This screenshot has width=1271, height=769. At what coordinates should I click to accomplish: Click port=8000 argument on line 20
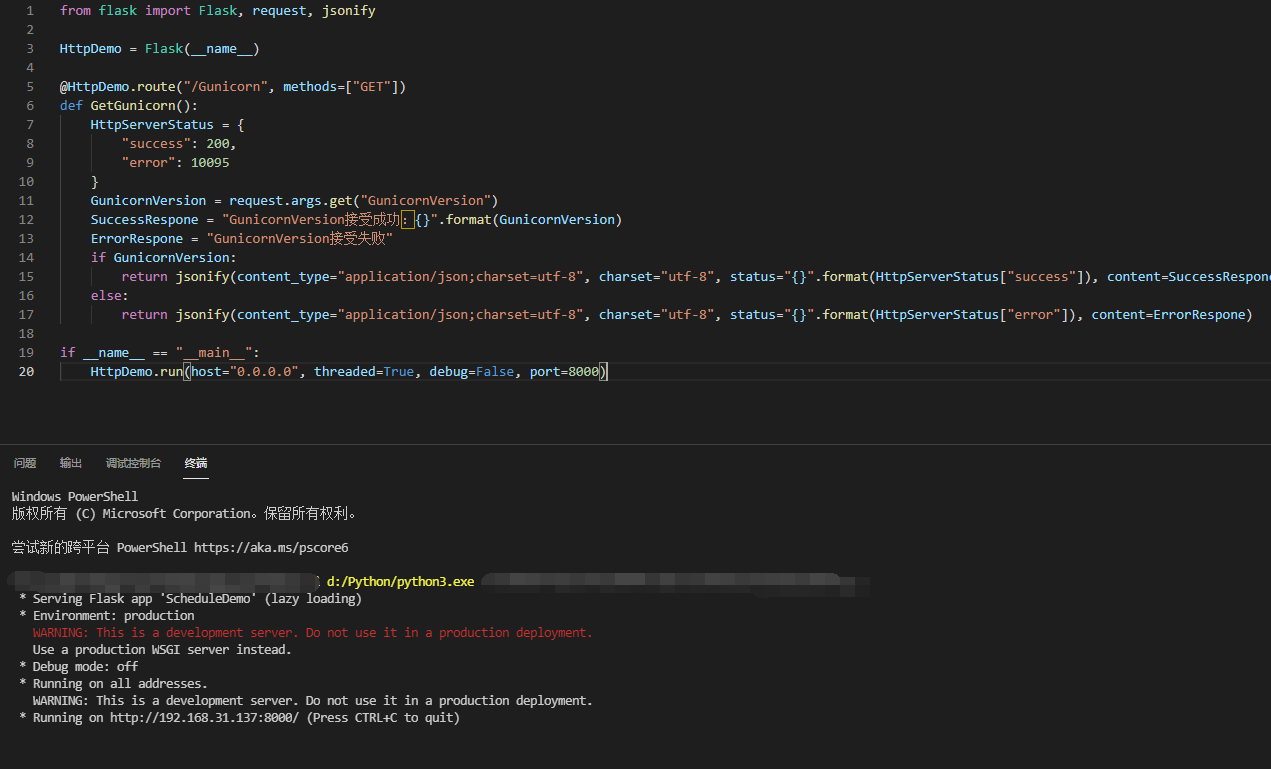coord(564,371)
